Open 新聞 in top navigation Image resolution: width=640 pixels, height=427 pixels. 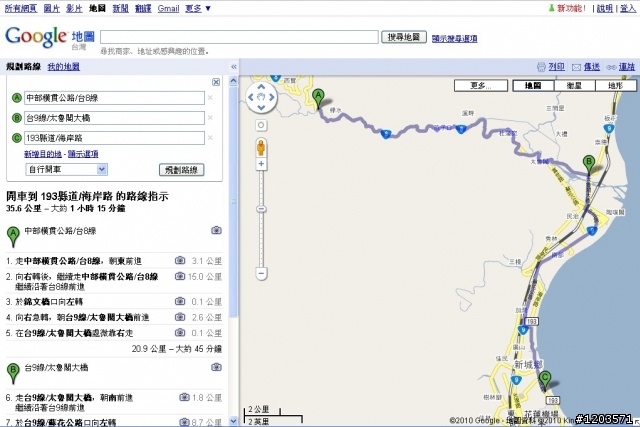click(120, 9)
